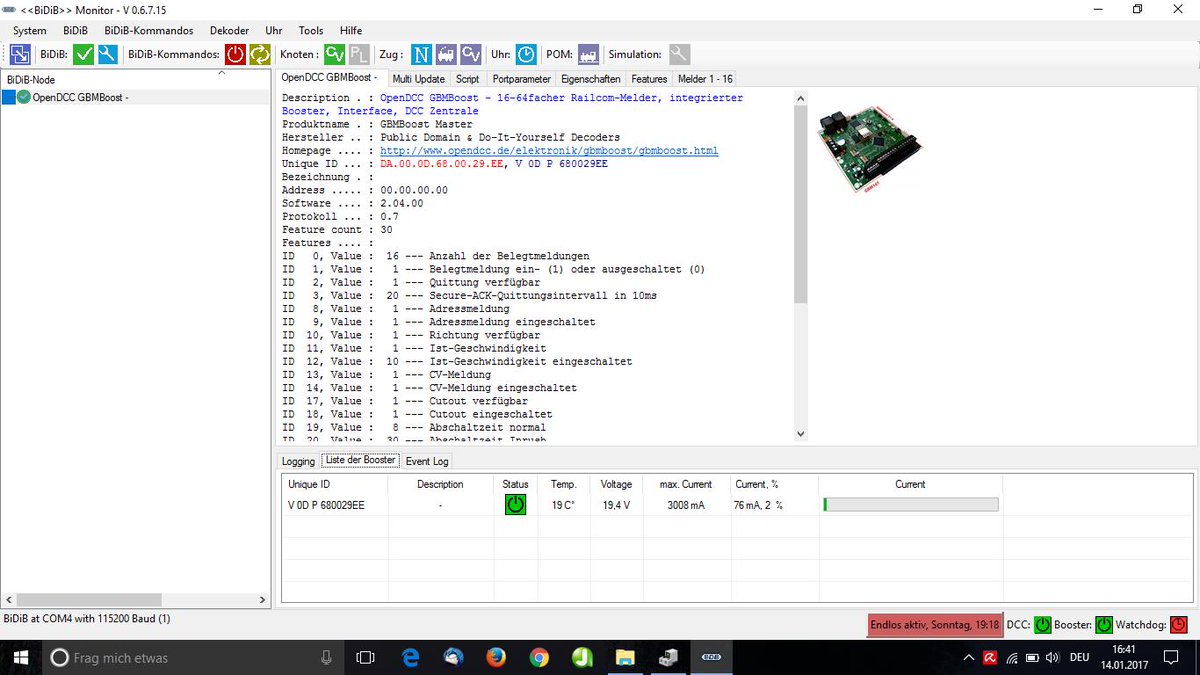1200x675 pixels.
Task: Click the grayed Knoten PL icon
Action: click(x=358, y=55)
